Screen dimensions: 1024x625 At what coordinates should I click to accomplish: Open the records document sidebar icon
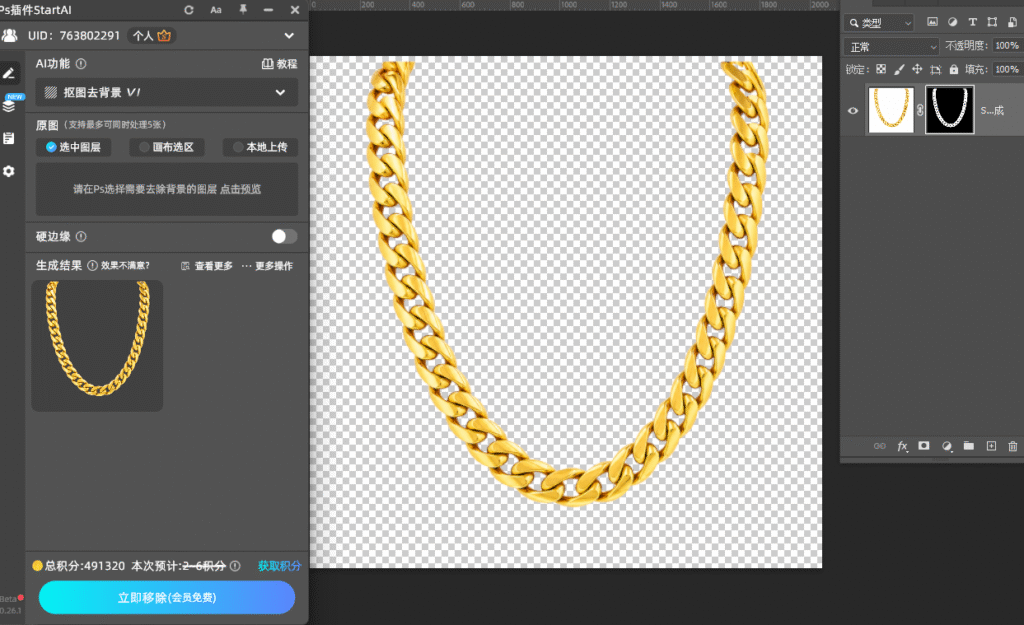pos(8,138)
